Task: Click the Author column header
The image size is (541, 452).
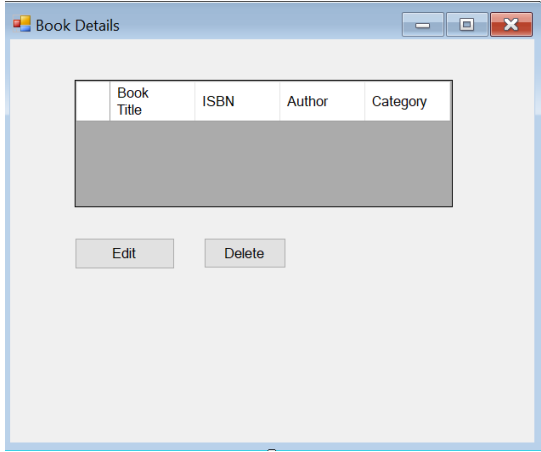Action: click(322, 101)
